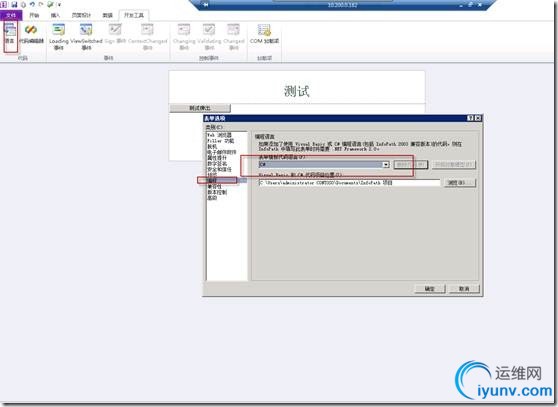Click the '测试' form title text
The width and height of the screenshot is (558, 407).
tap(296, 91)
